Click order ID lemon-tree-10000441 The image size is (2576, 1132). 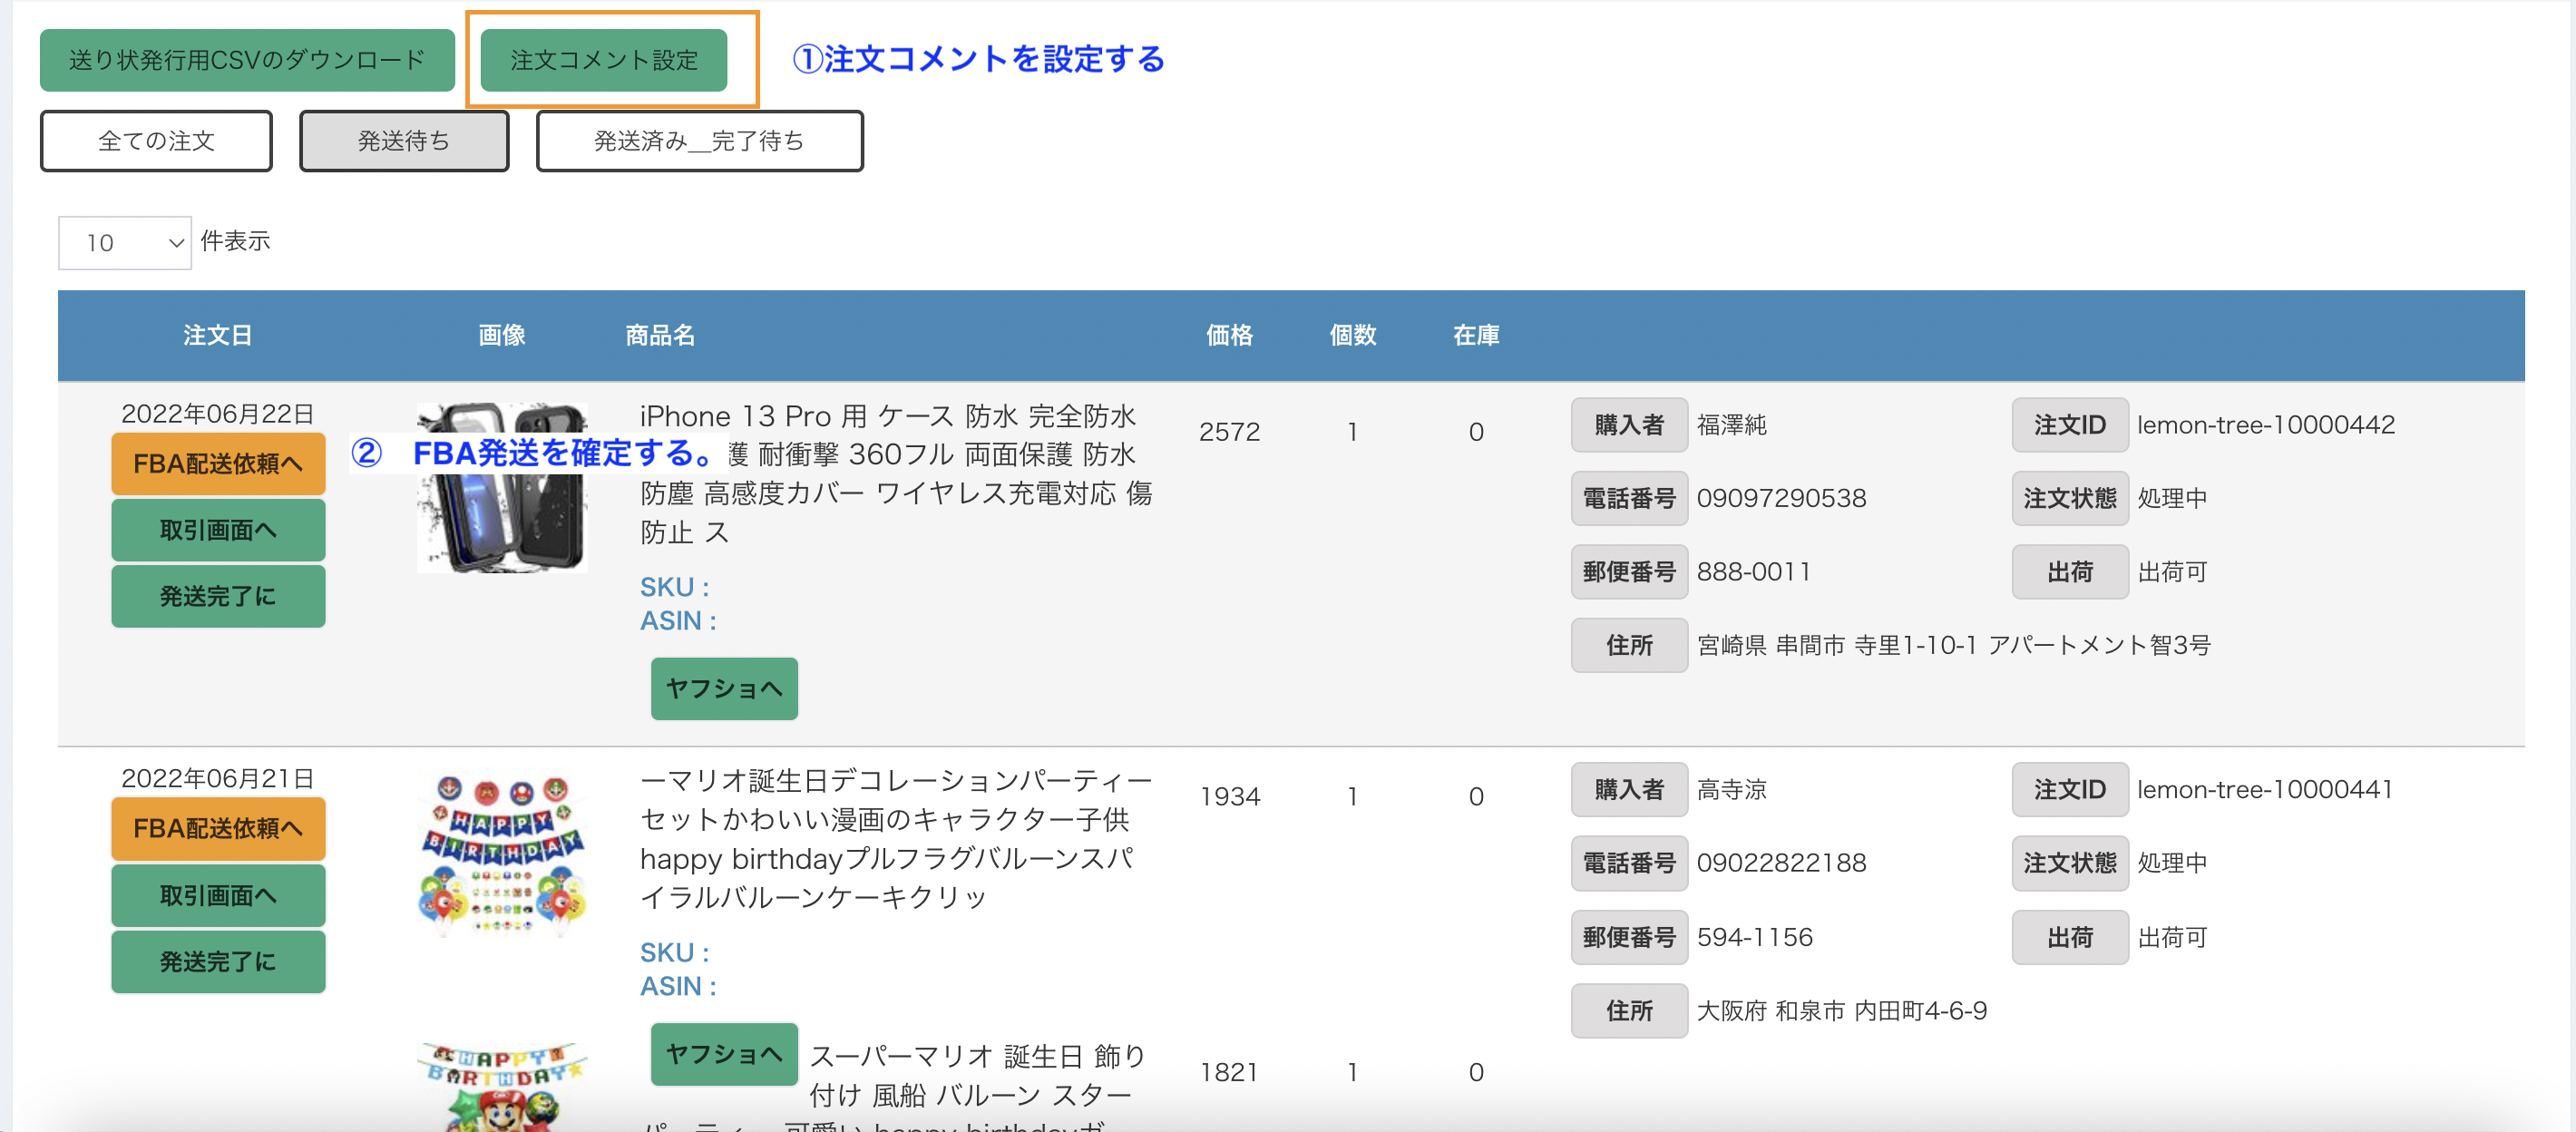[x=2265, y=790]
